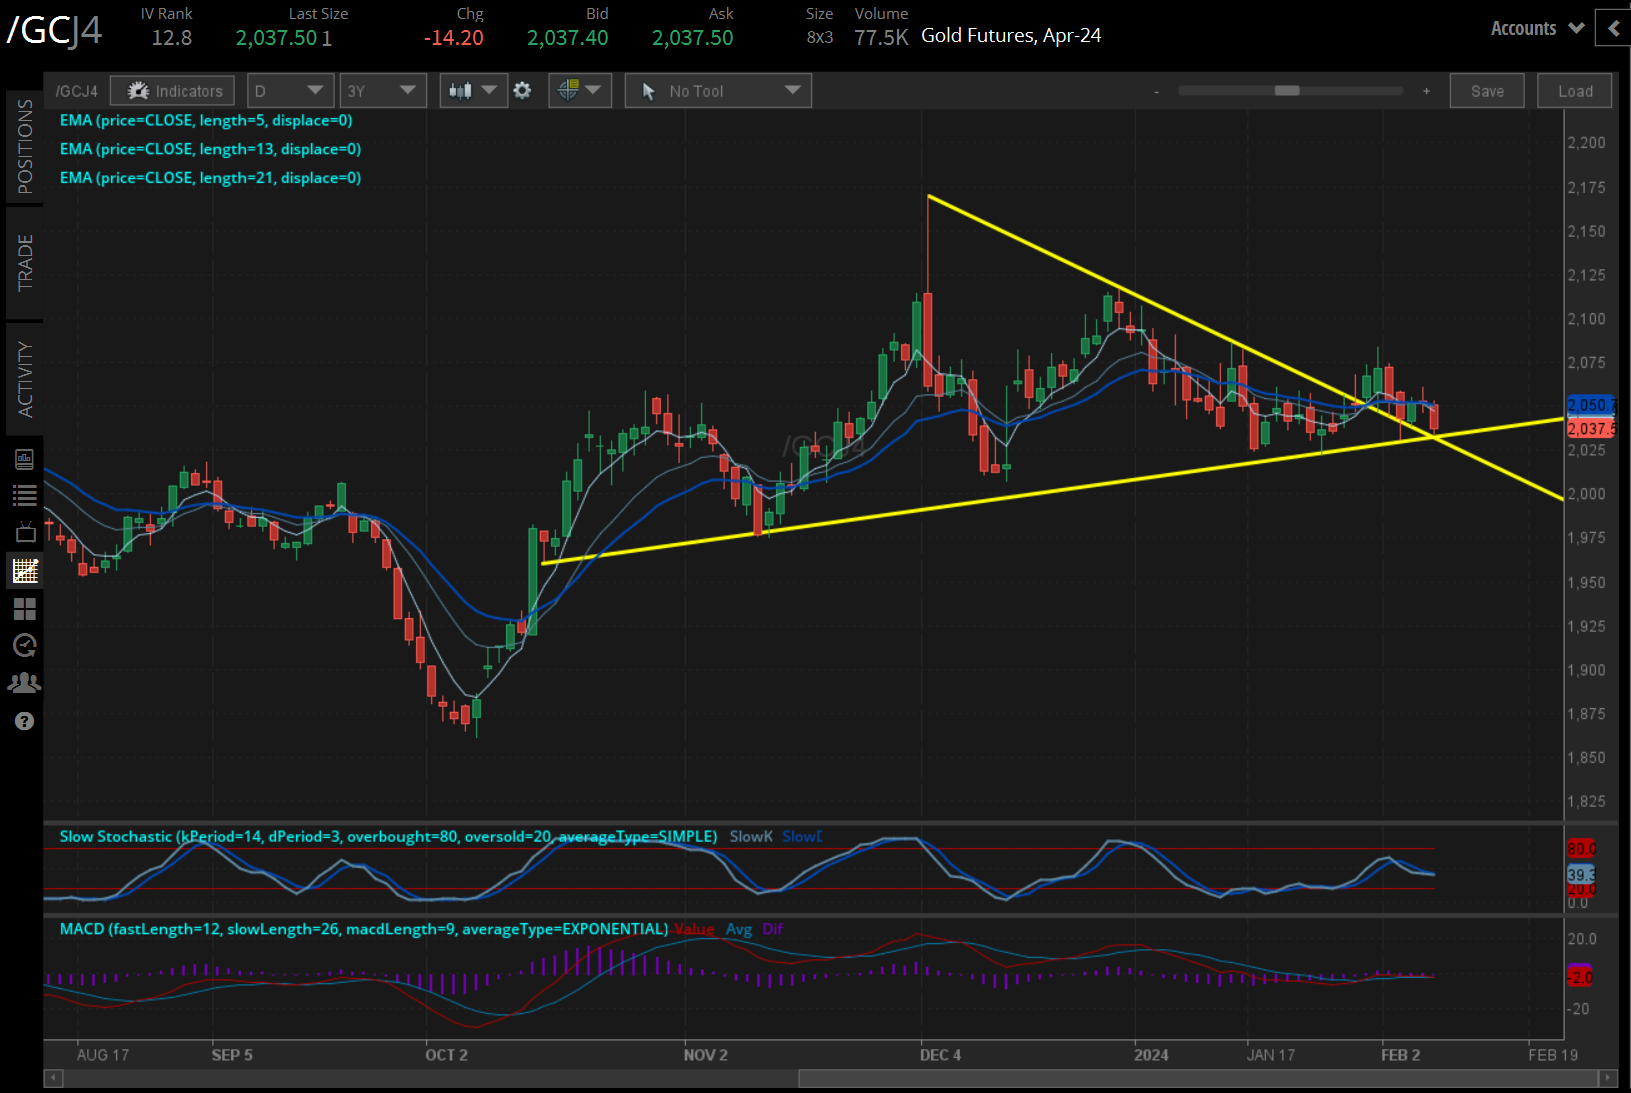The width and height of the screenshot is (1631, 1093).
Task: Open chart settings gear
Action: (x=522, y=90)
